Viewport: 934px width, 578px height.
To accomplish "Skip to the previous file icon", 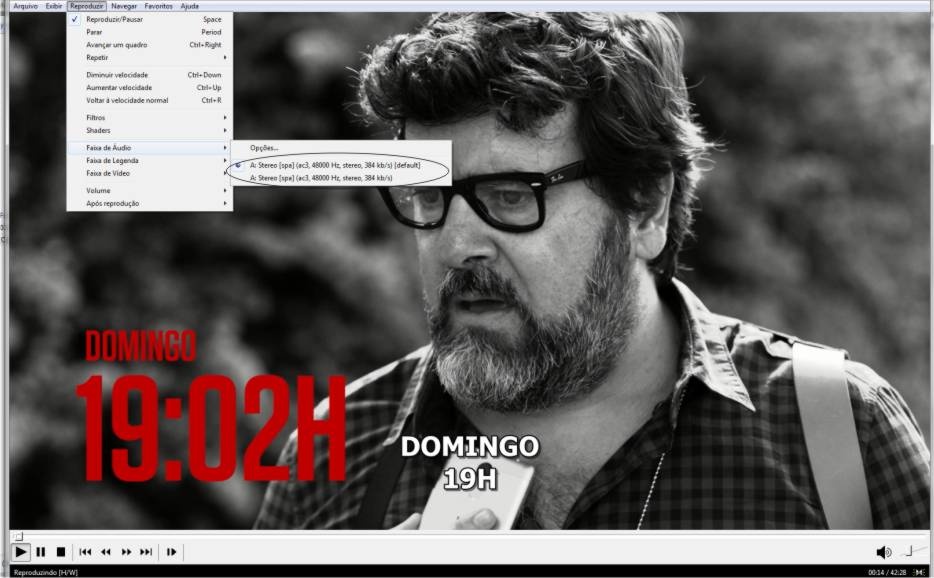I will [85, 552].
